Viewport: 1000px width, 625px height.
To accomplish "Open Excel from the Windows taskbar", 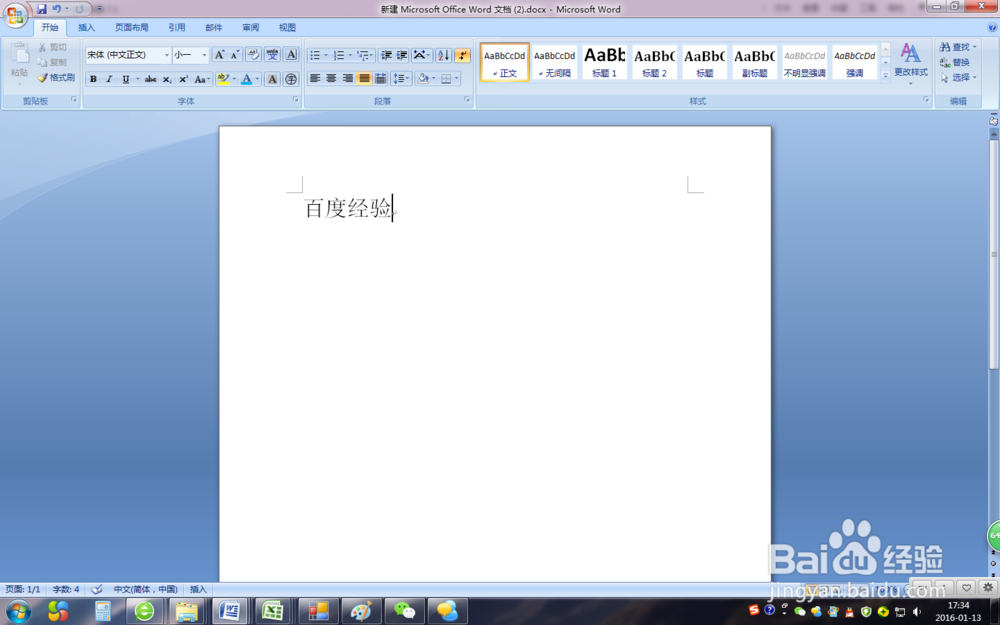I will tap(273, 612).
